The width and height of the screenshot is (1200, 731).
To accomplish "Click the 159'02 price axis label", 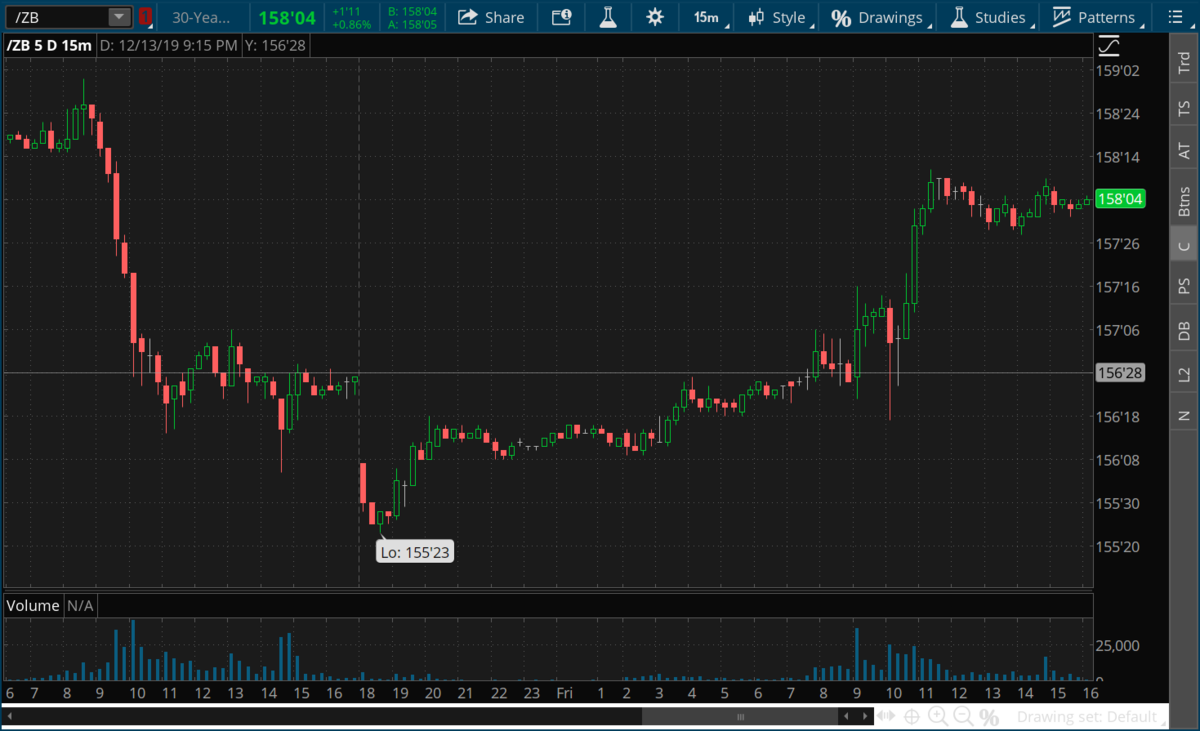I will click(x=1119, y=71).
